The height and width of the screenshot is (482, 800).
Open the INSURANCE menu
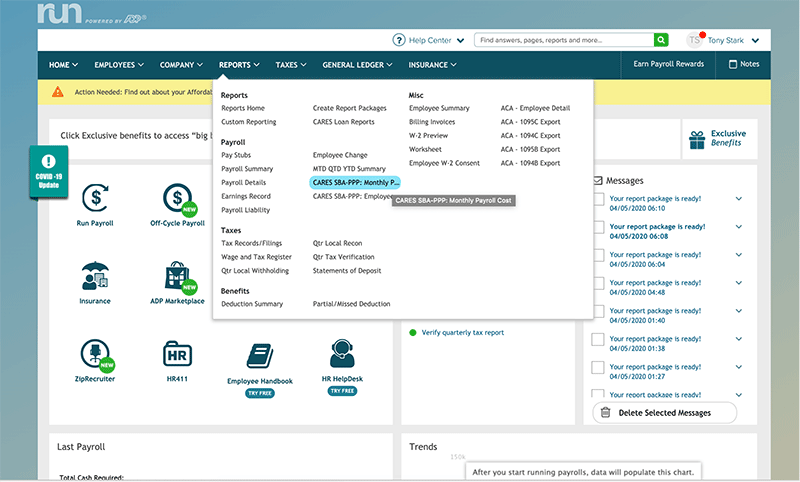point(432,65)
